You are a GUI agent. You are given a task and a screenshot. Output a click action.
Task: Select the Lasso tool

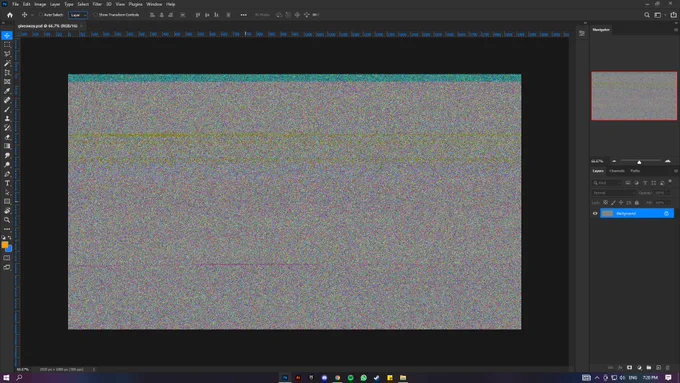point(7,54)
